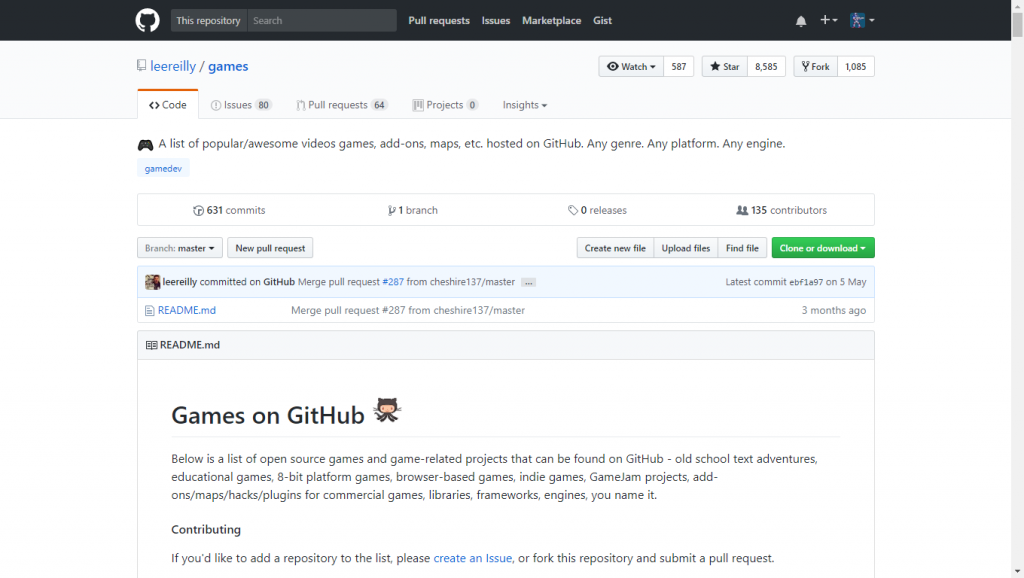Open the README.md file link
The width and height of the screenshot is (1024, 578).
187,310
